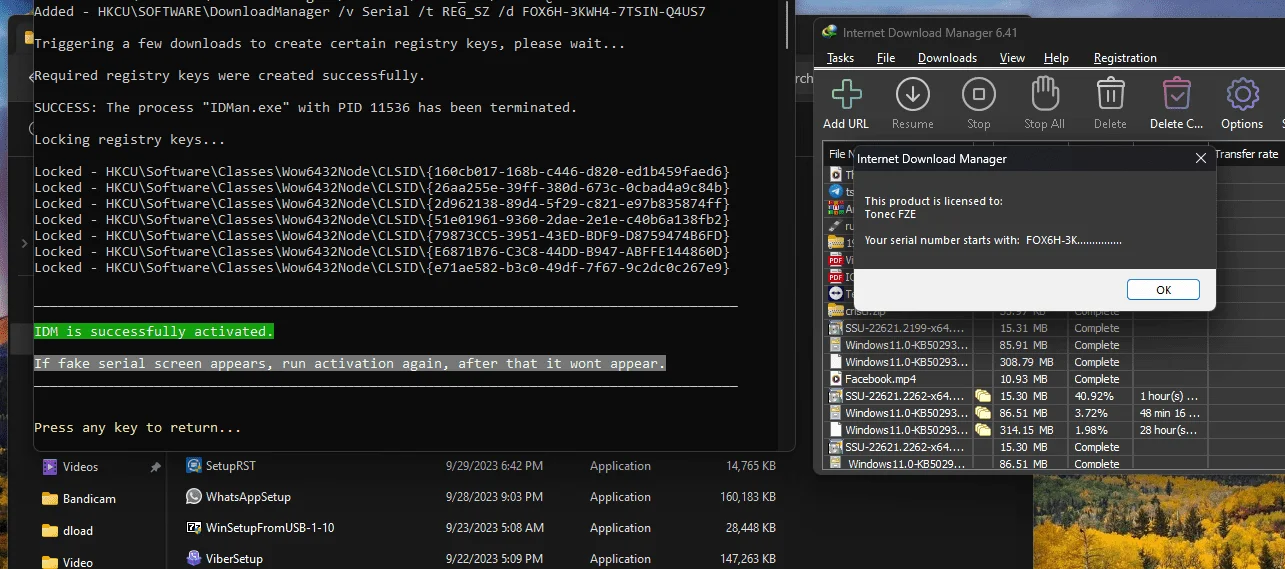
Task: Open the File menu in IDM
Action: click(x=886, y=58)
